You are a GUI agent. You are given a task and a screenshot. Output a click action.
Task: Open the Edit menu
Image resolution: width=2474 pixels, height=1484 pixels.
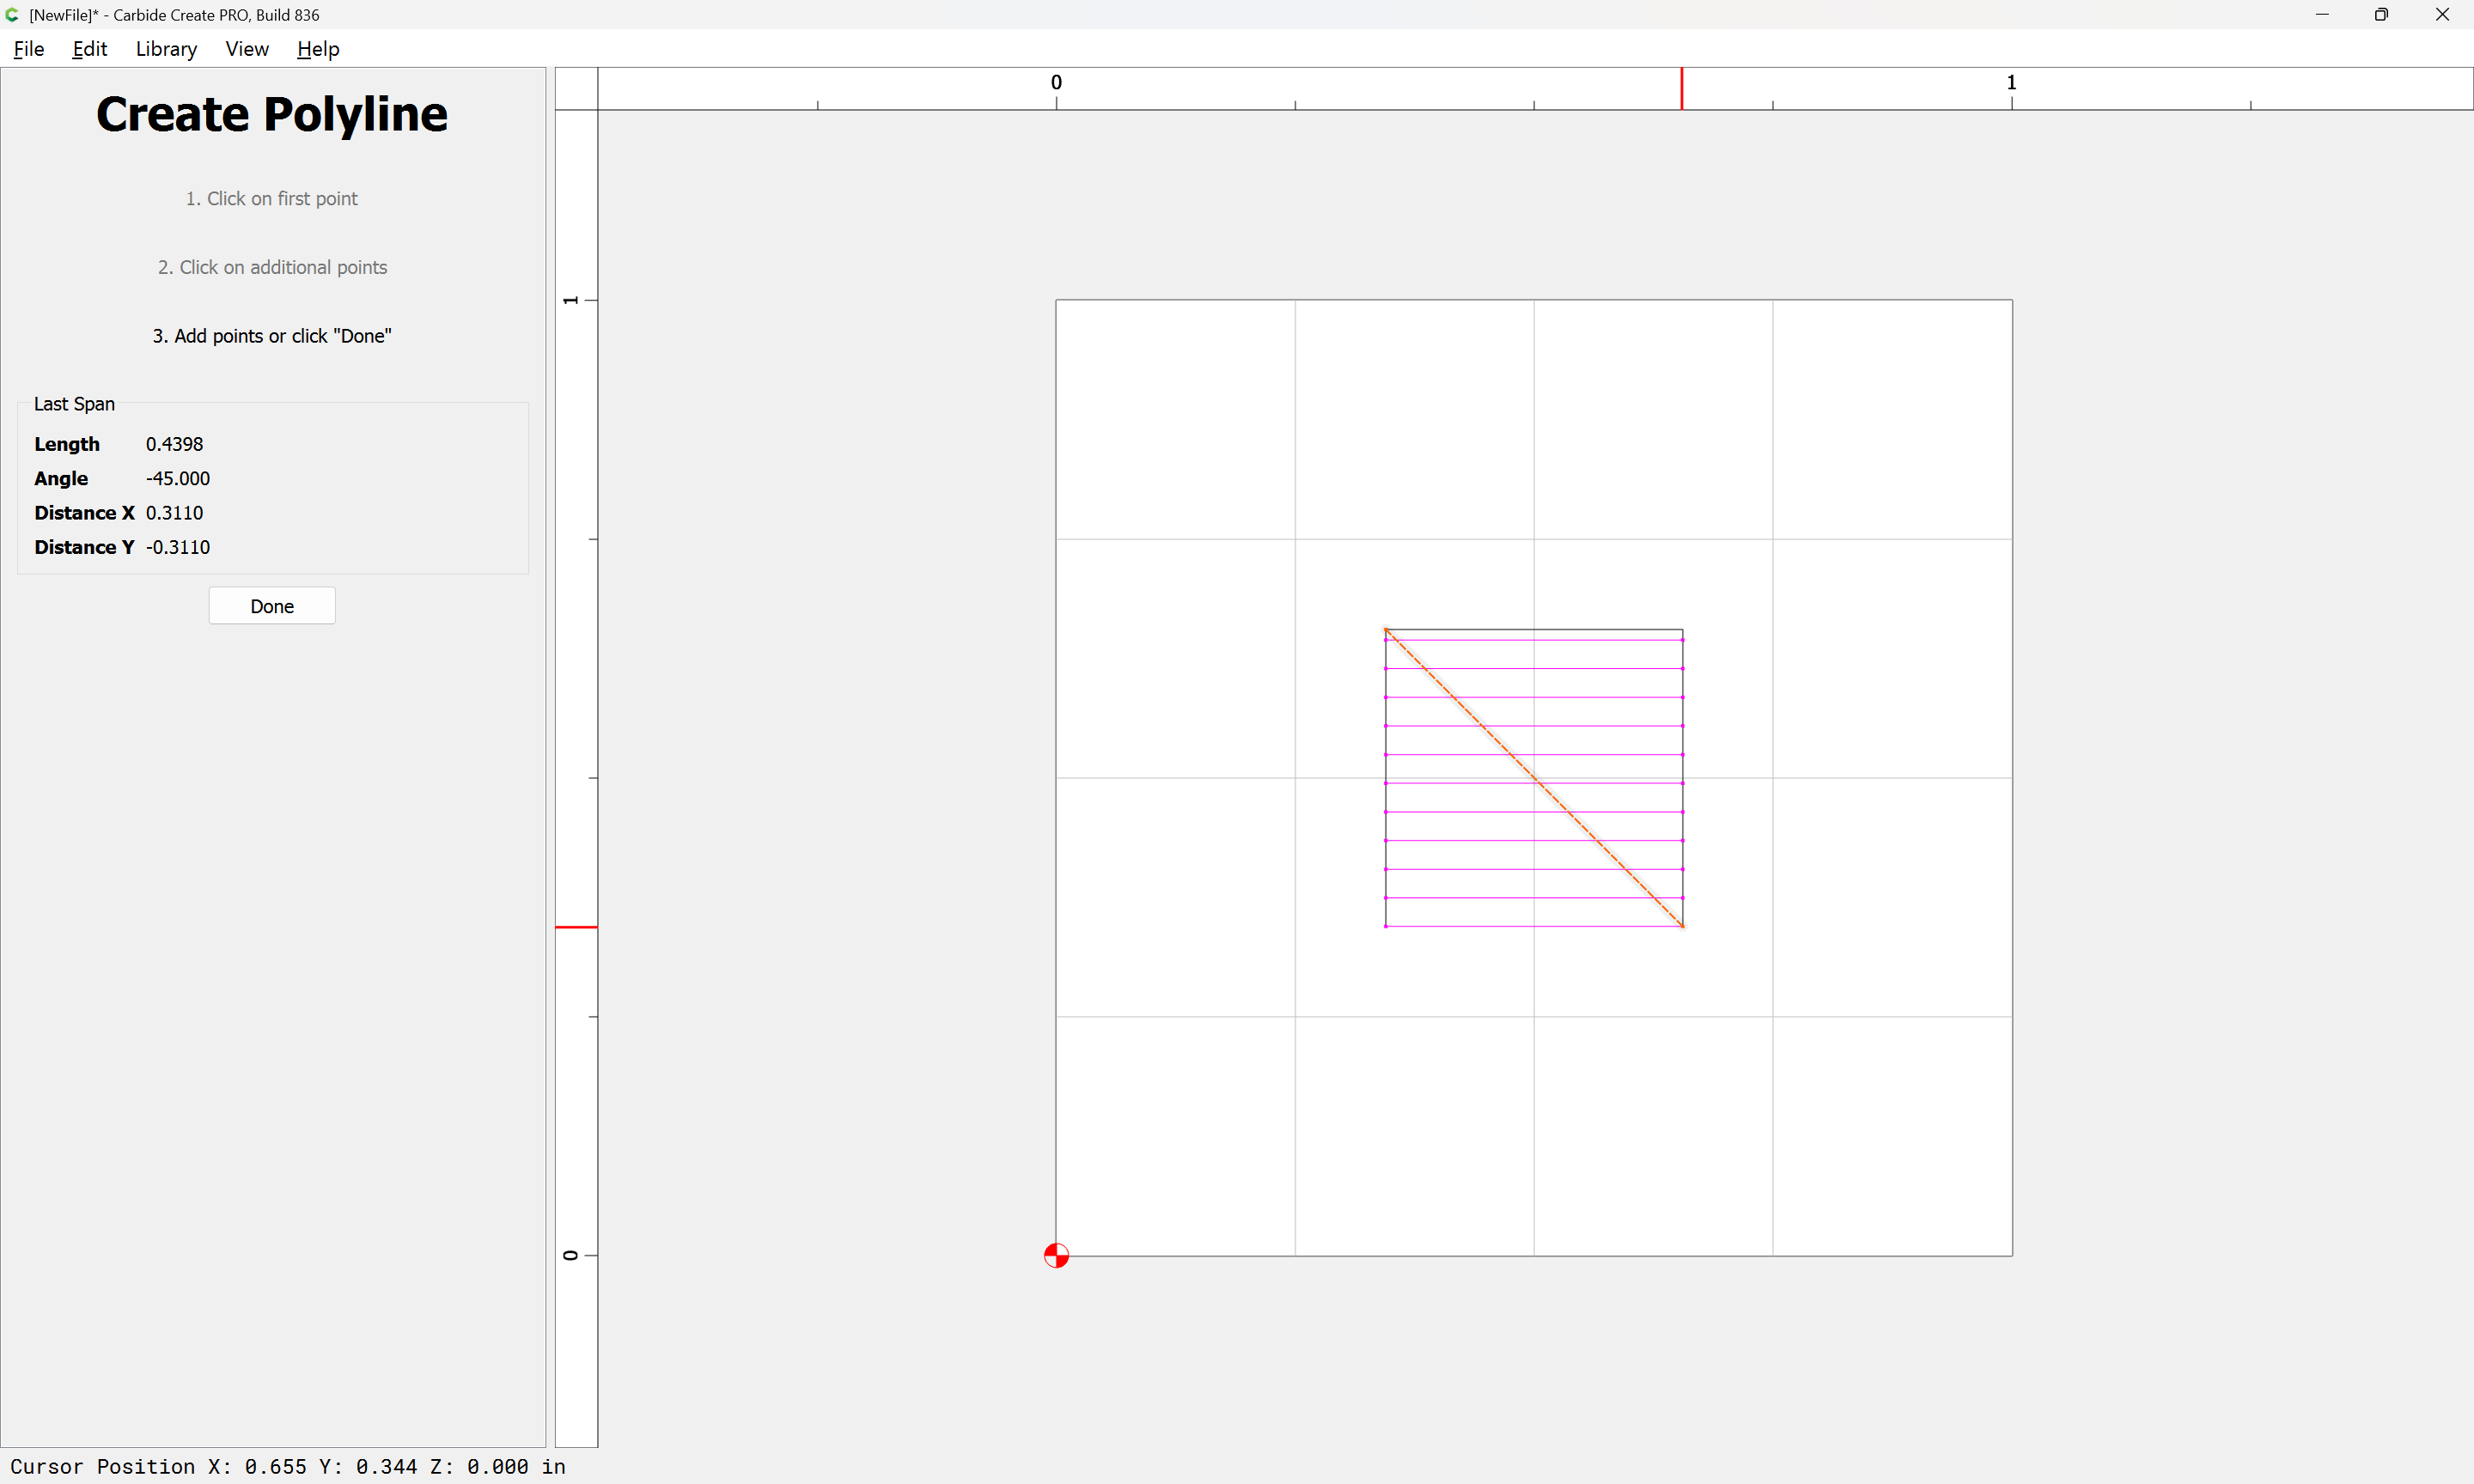[x=89, y=49]
